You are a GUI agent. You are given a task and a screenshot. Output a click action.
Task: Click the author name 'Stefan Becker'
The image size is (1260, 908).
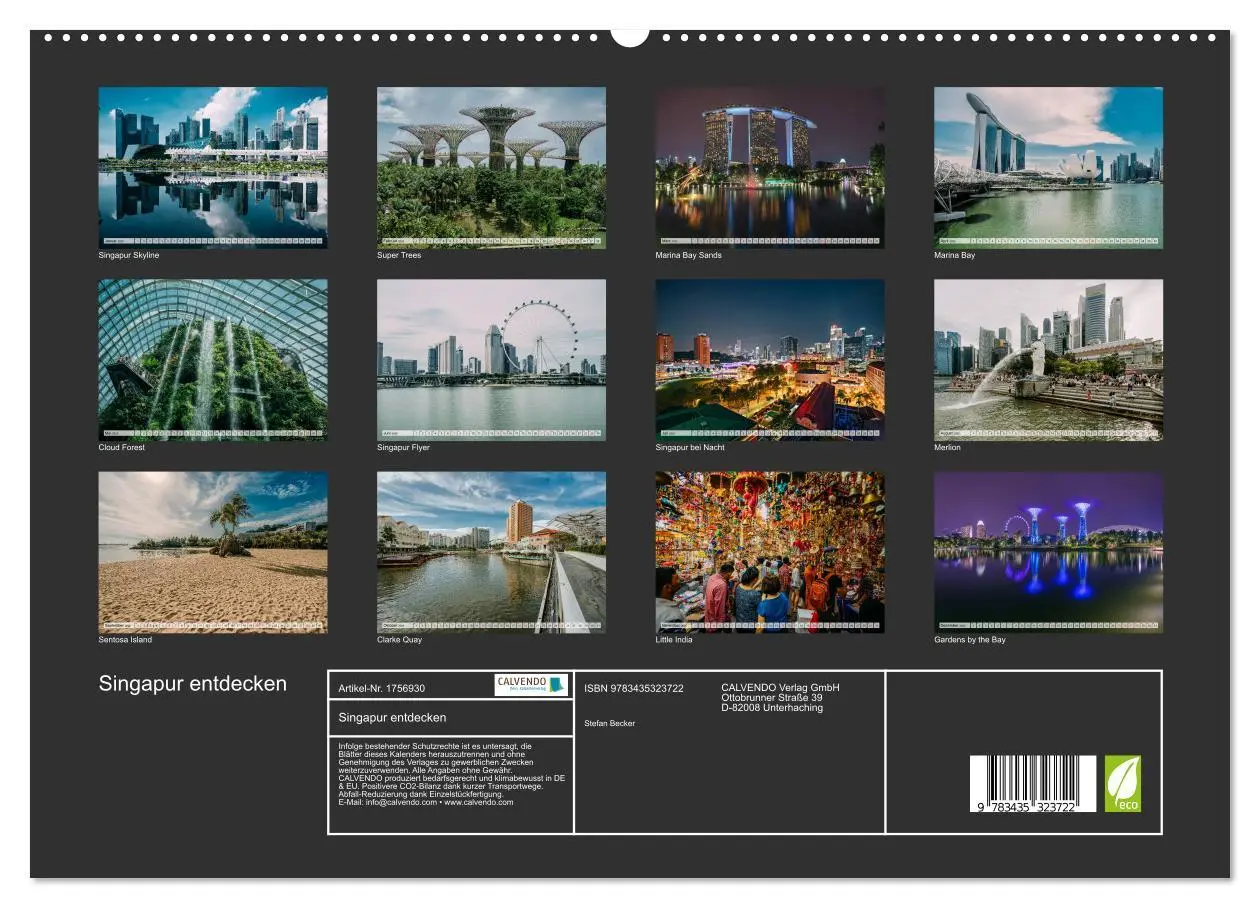(609, 723)
